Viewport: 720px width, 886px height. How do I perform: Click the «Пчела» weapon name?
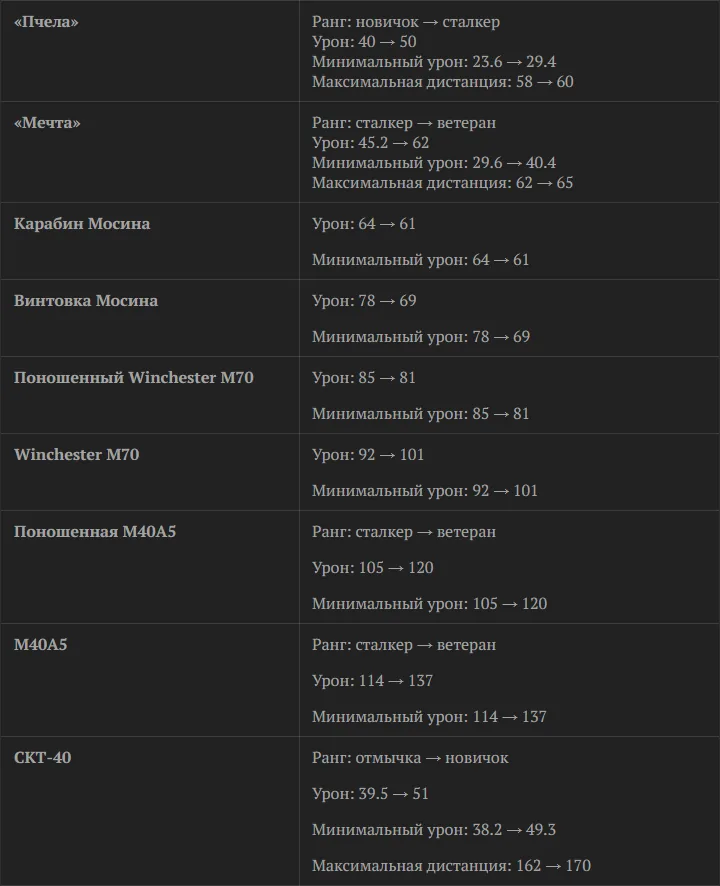[x=46, y=22]
